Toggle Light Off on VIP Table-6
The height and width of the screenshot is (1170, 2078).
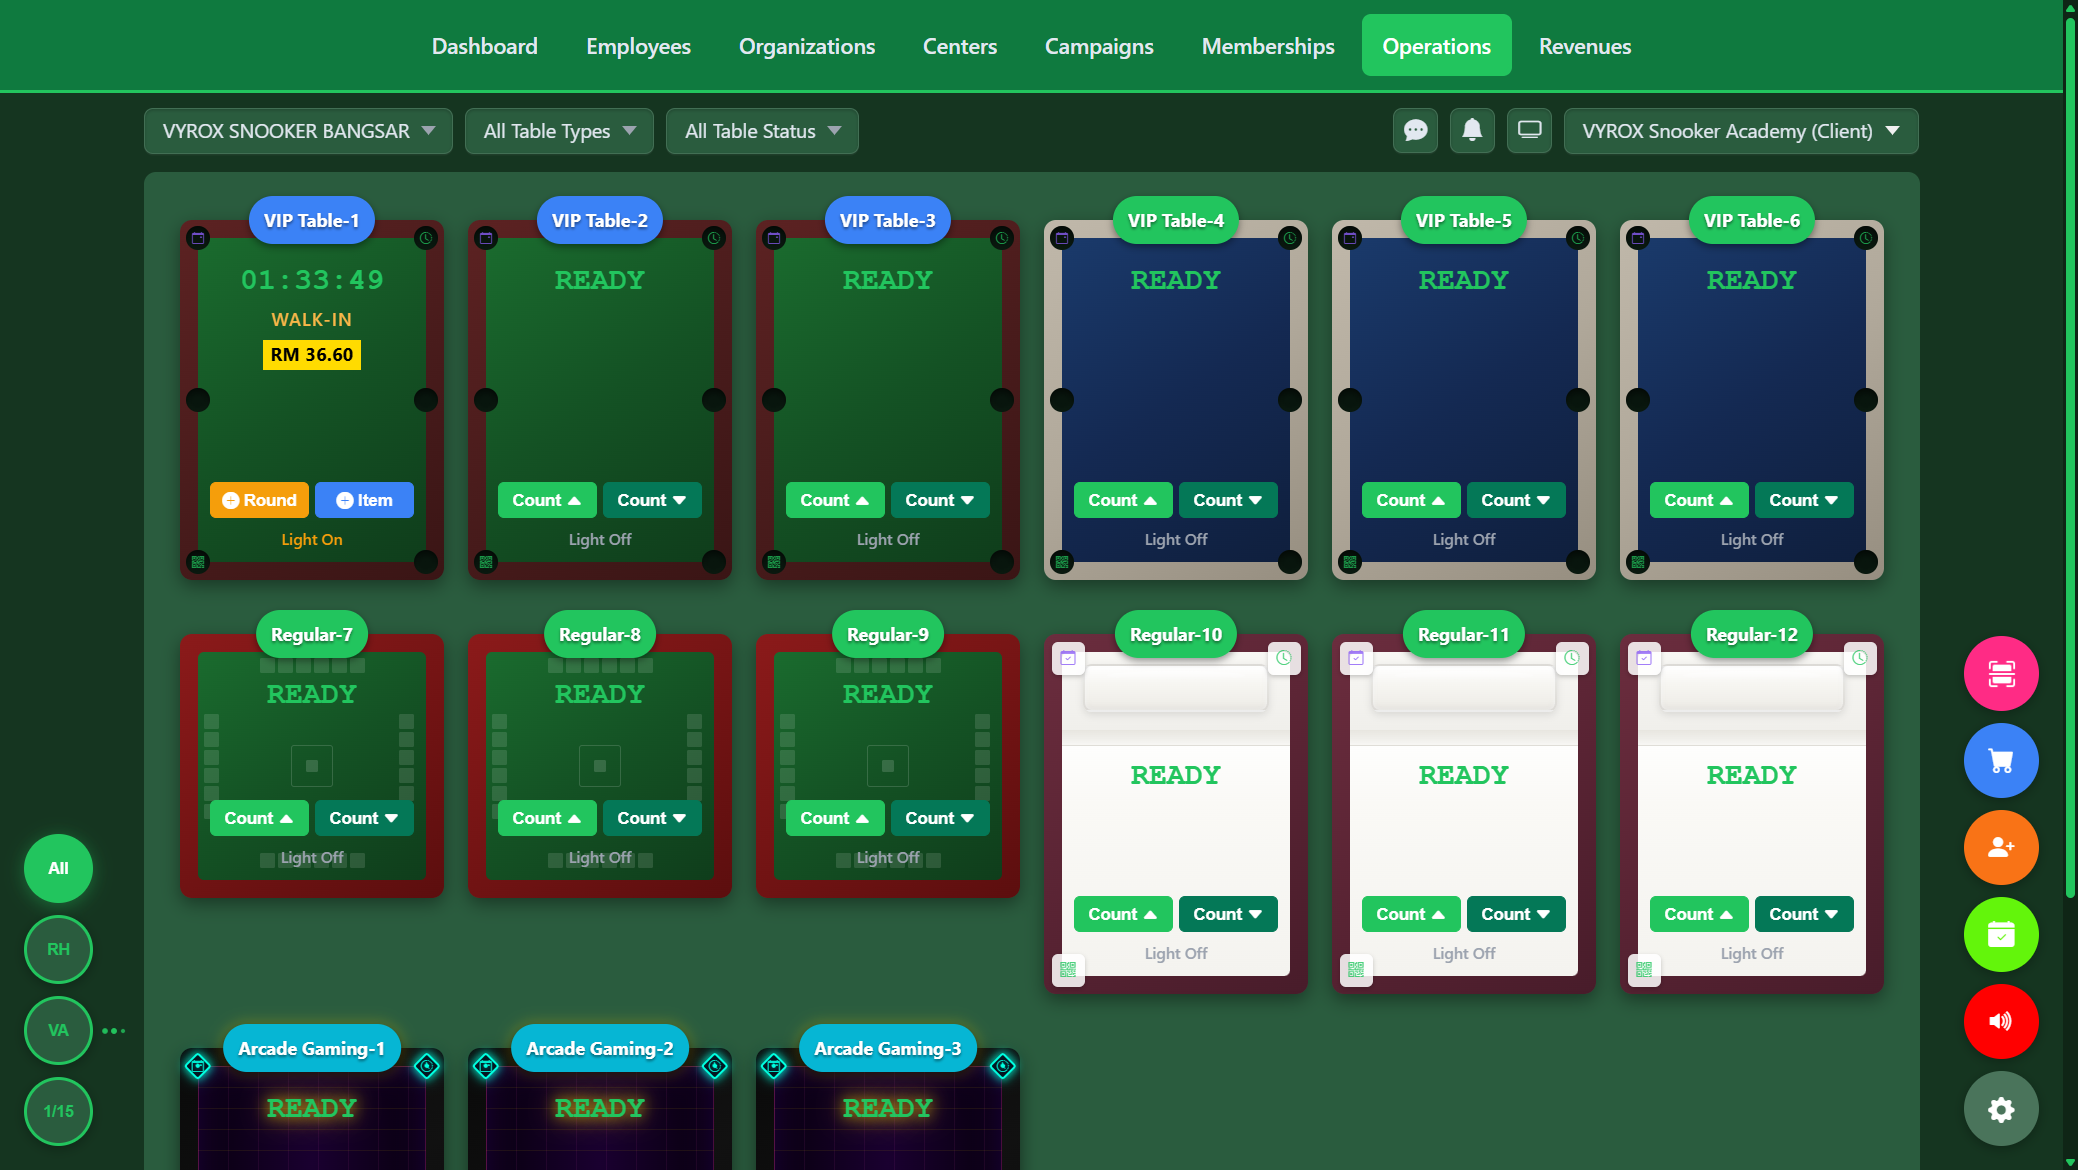[1752, 540]
